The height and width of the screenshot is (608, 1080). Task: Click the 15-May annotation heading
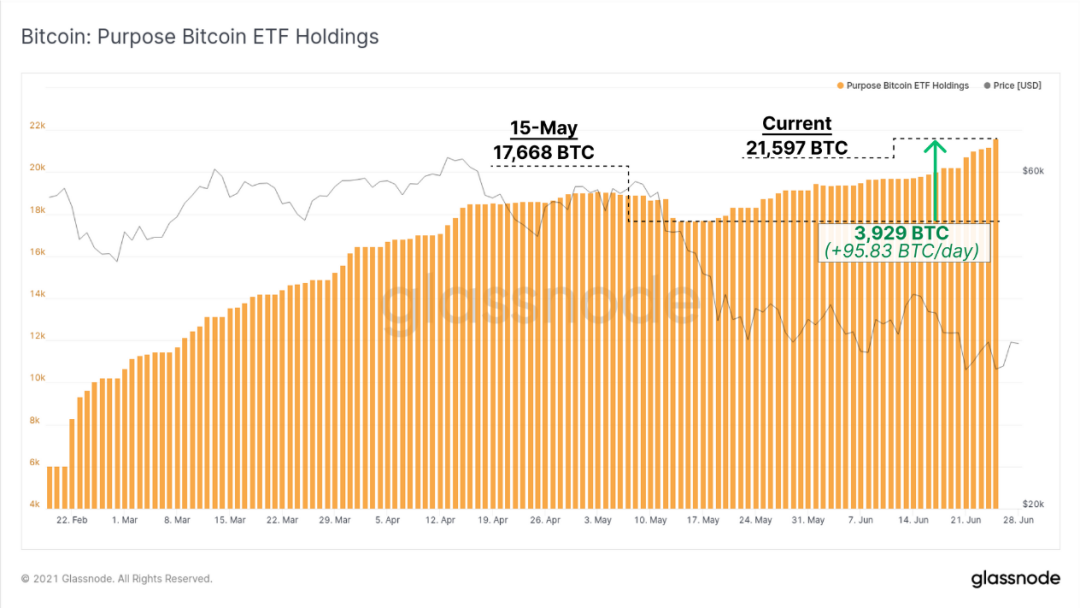543,128
